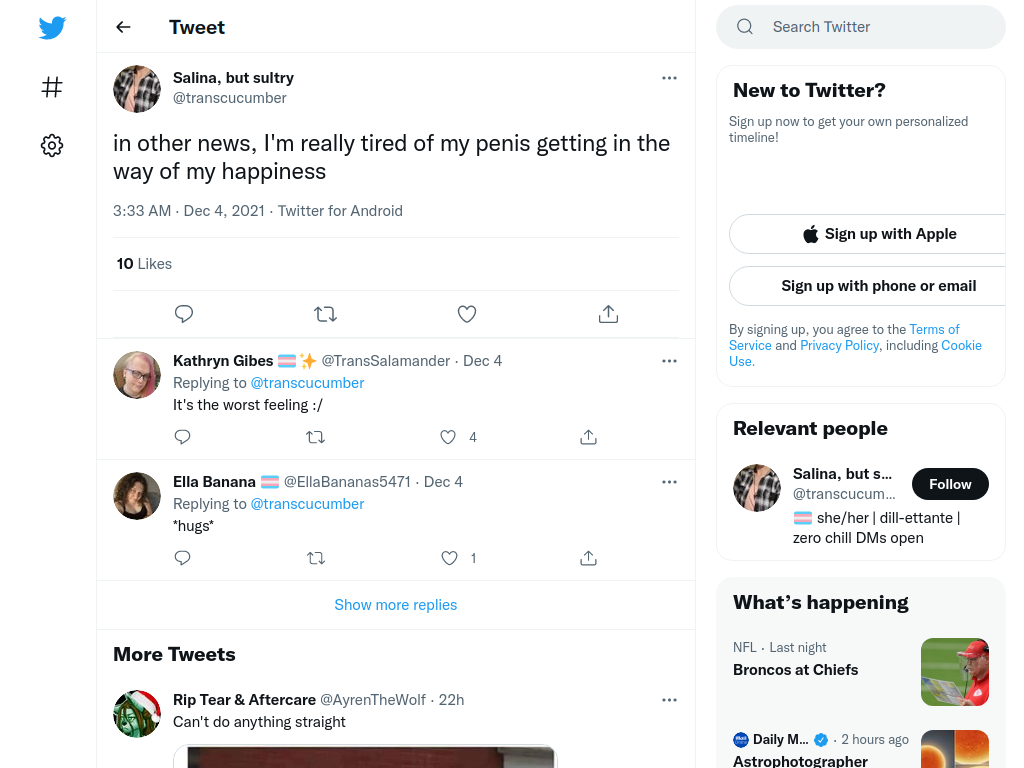The image size is (1024, 768).
Task: Open the more options menu on Salina's tweet
Action: pyautogui.click(x=669, y=78)
